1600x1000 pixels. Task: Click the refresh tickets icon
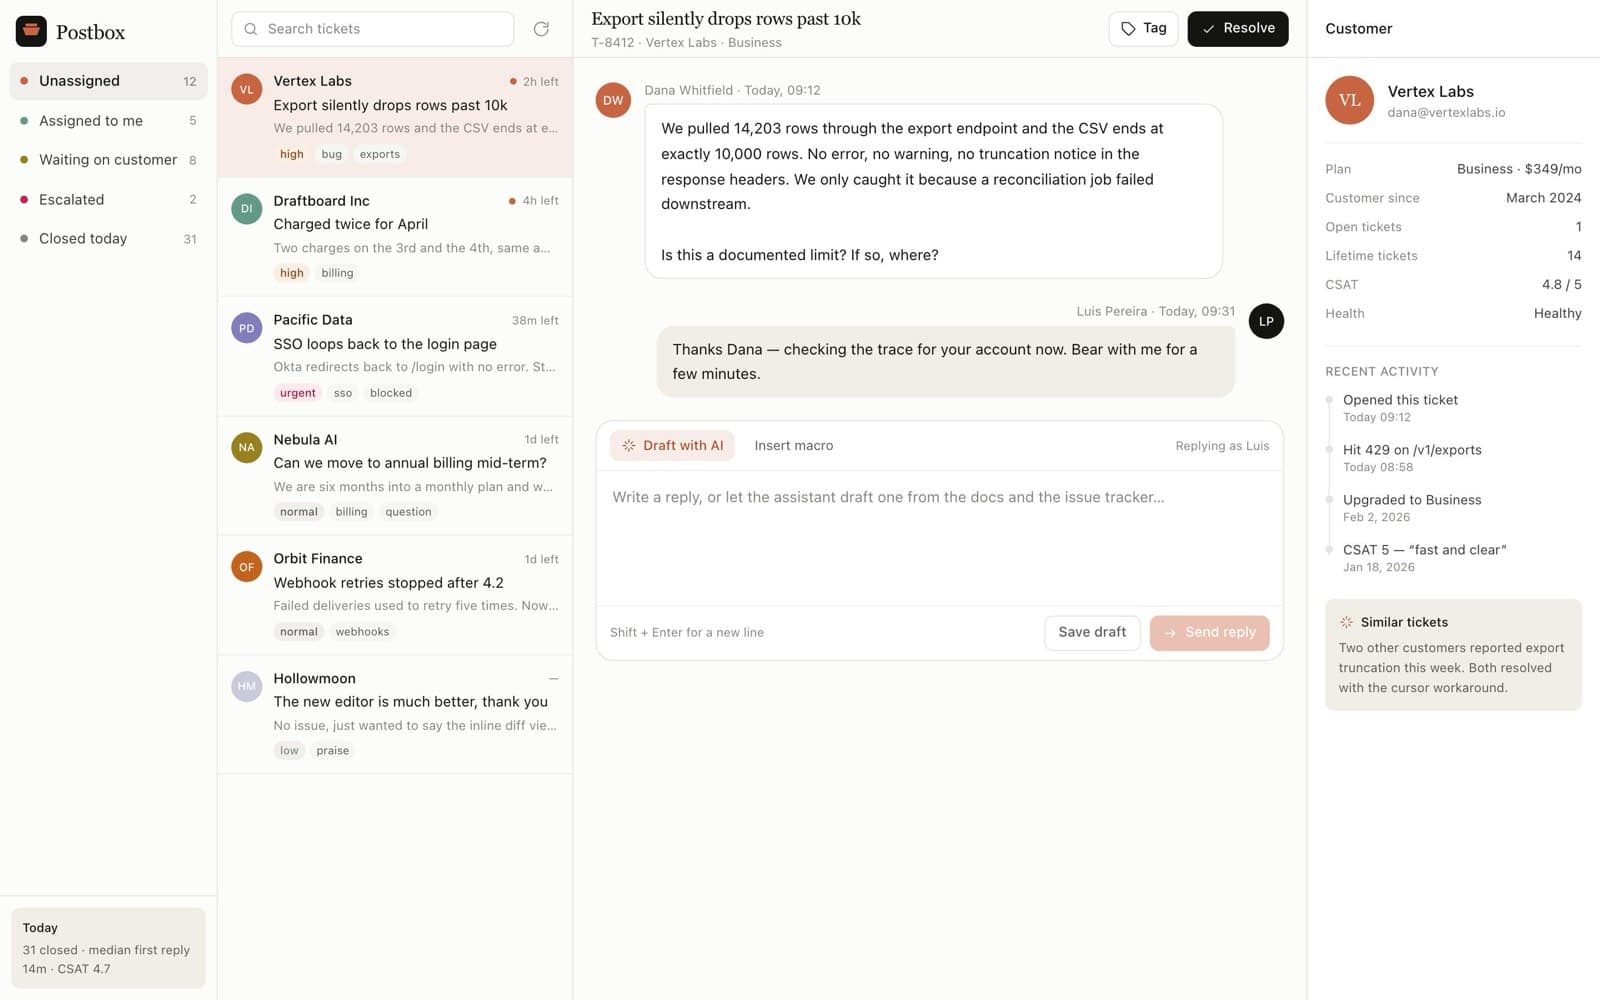pos(541,29)
